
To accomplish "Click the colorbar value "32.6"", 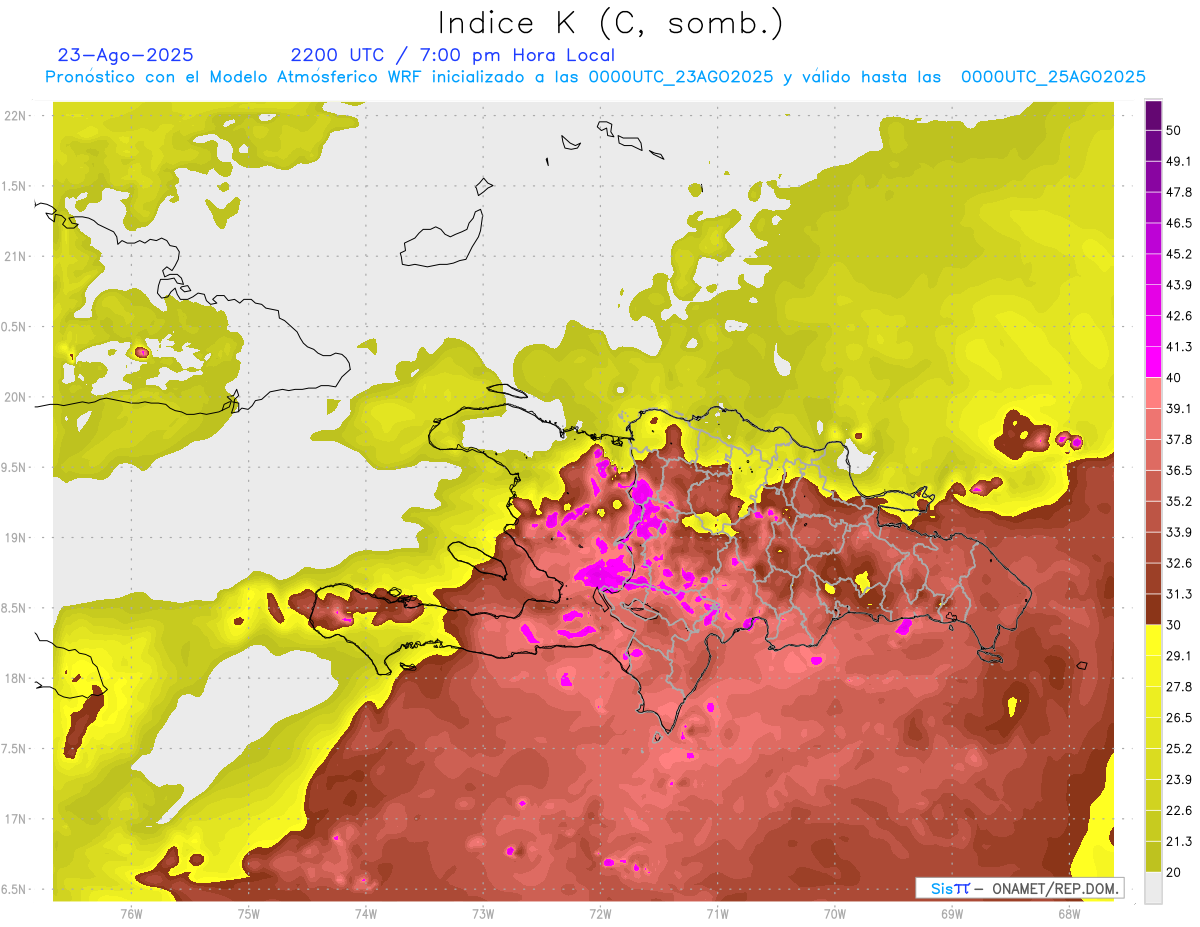I will coord(1179,563).
